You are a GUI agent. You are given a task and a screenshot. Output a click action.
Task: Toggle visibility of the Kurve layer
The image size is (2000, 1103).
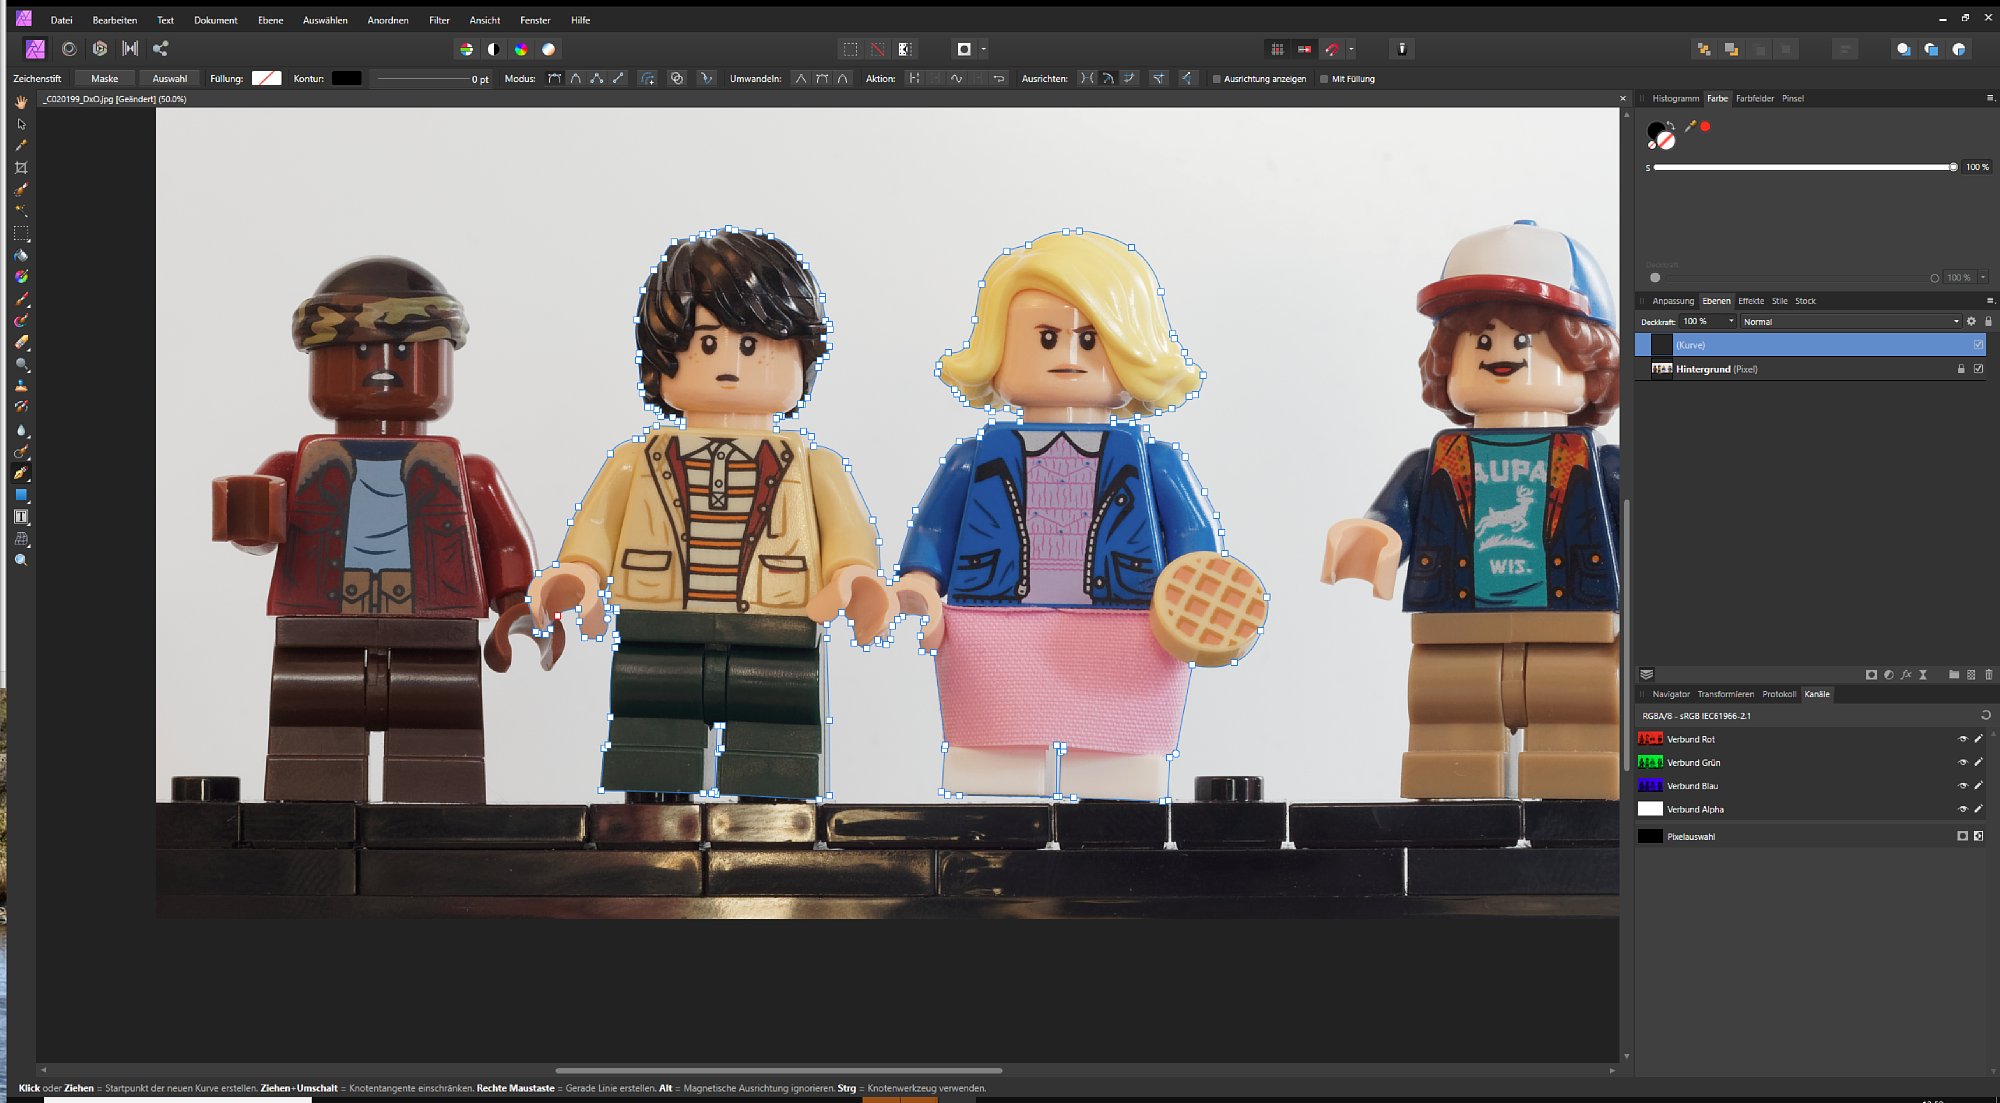(1978, 345)
